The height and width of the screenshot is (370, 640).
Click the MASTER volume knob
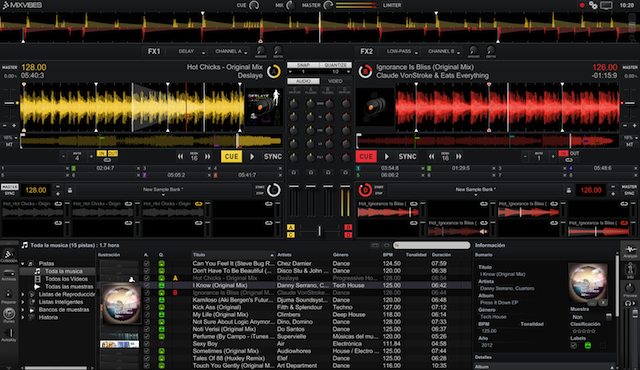pyautogui.click(x=328, y=5)
